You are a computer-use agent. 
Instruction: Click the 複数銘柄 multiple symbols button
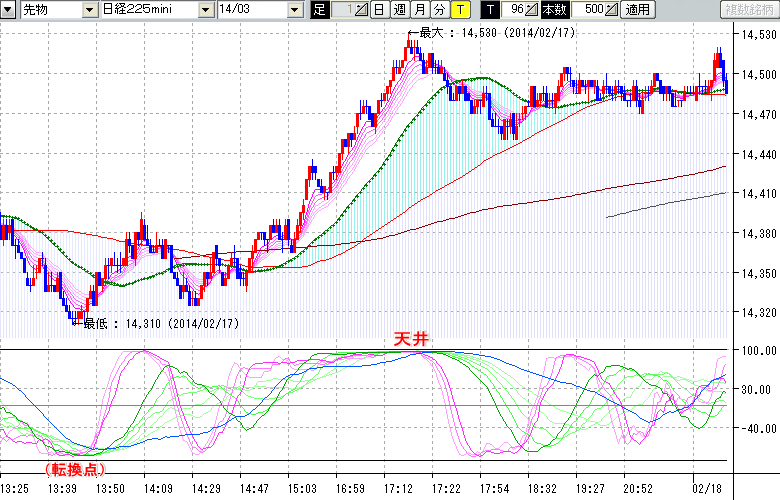tap(748, 9)
